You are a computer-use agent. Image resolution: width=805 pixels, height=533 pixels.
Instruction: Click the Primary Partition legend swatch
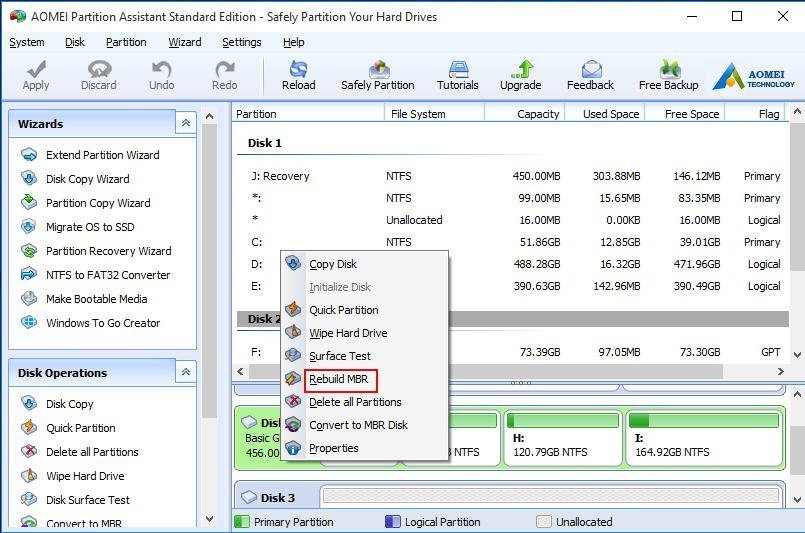tap(241, 522)
